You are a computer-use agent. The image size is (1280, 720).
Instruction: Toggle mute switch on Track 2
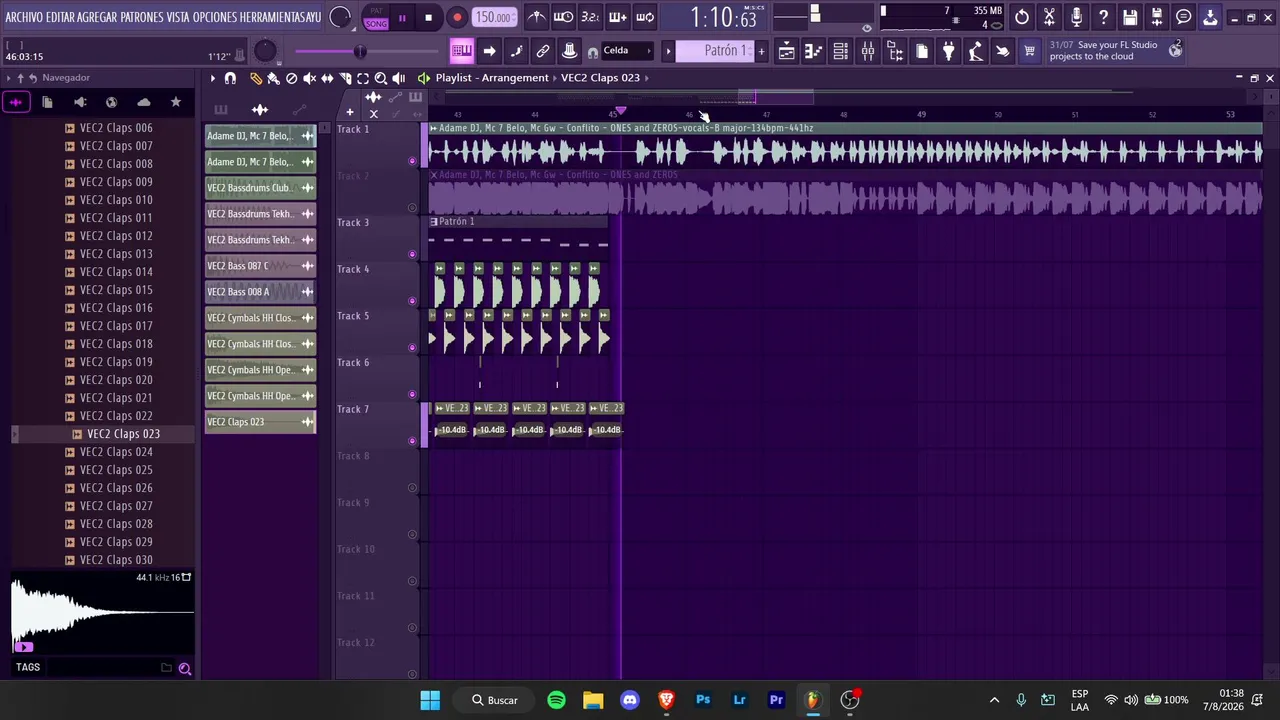click(x=412, y=208)
